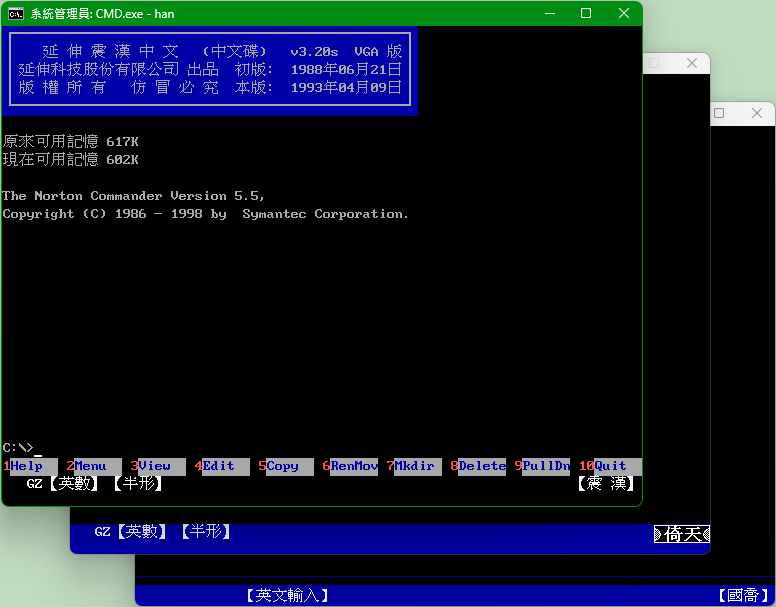Image resolution: width=776 pixels, height=607 pixels.
Task: Click the 現在可用記憶 602K line
Action: click(71, 160)
